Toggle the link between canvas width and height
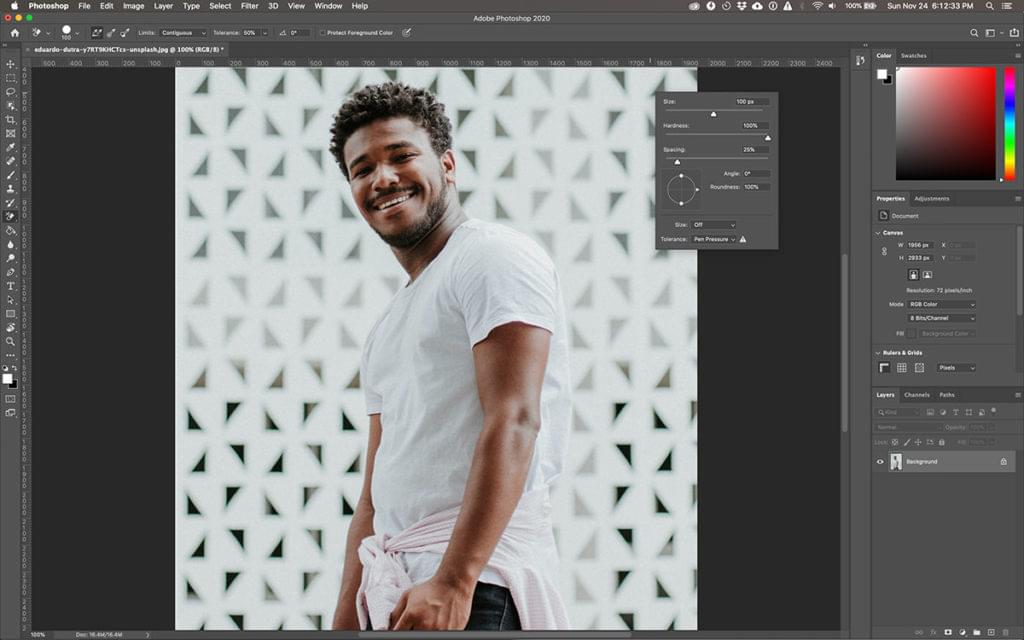Viewport: 1024px width, 640px height. 884,251
